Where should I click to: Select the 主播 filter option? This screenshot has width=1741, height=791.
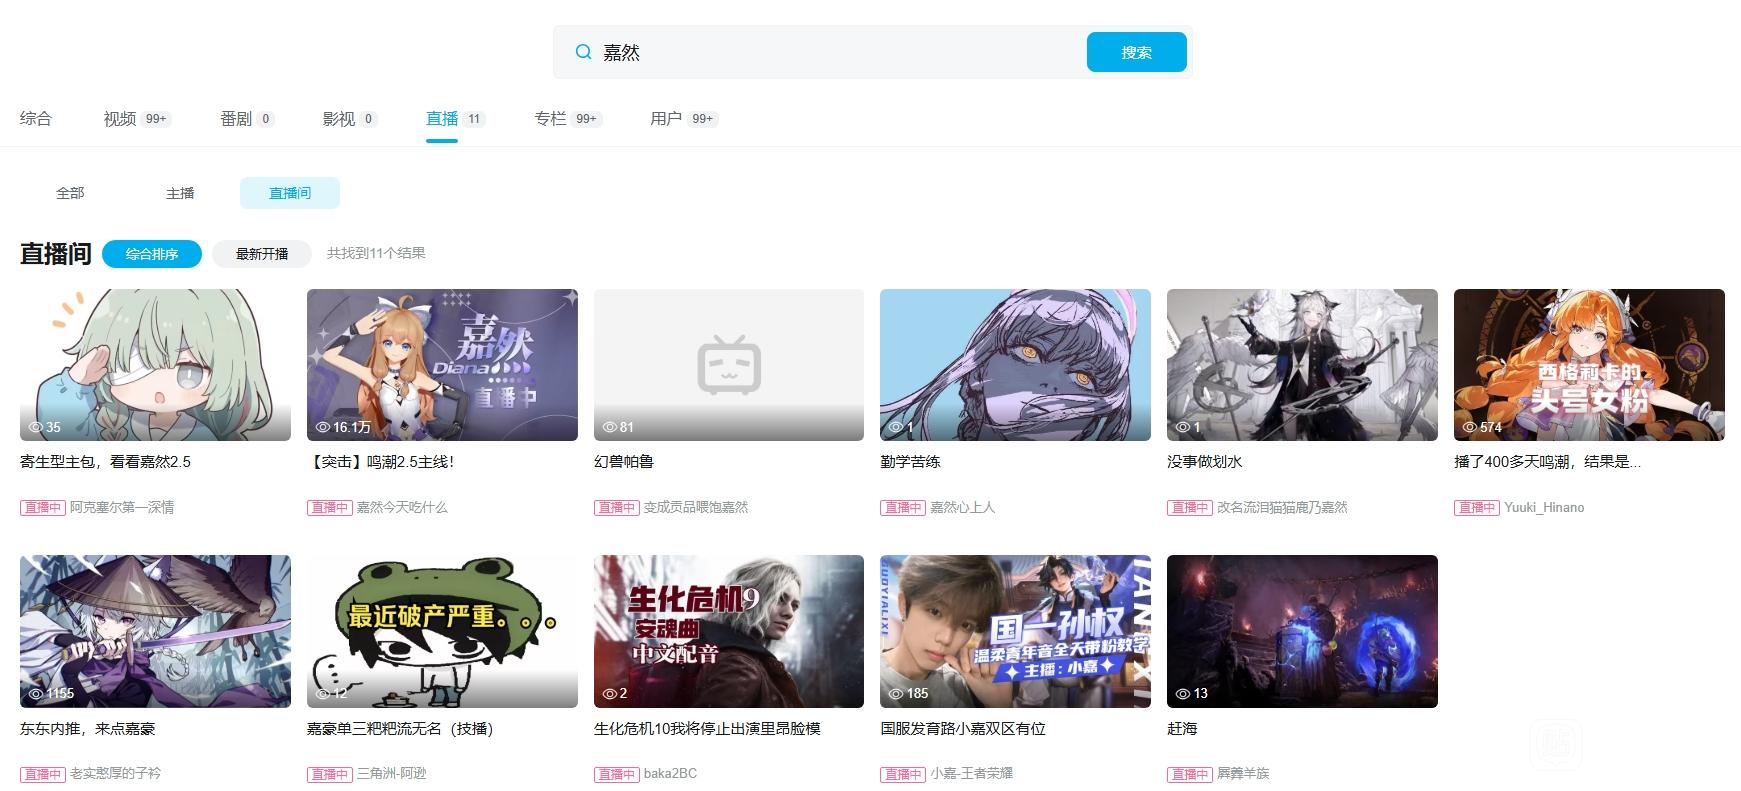[x=180, y=193]
